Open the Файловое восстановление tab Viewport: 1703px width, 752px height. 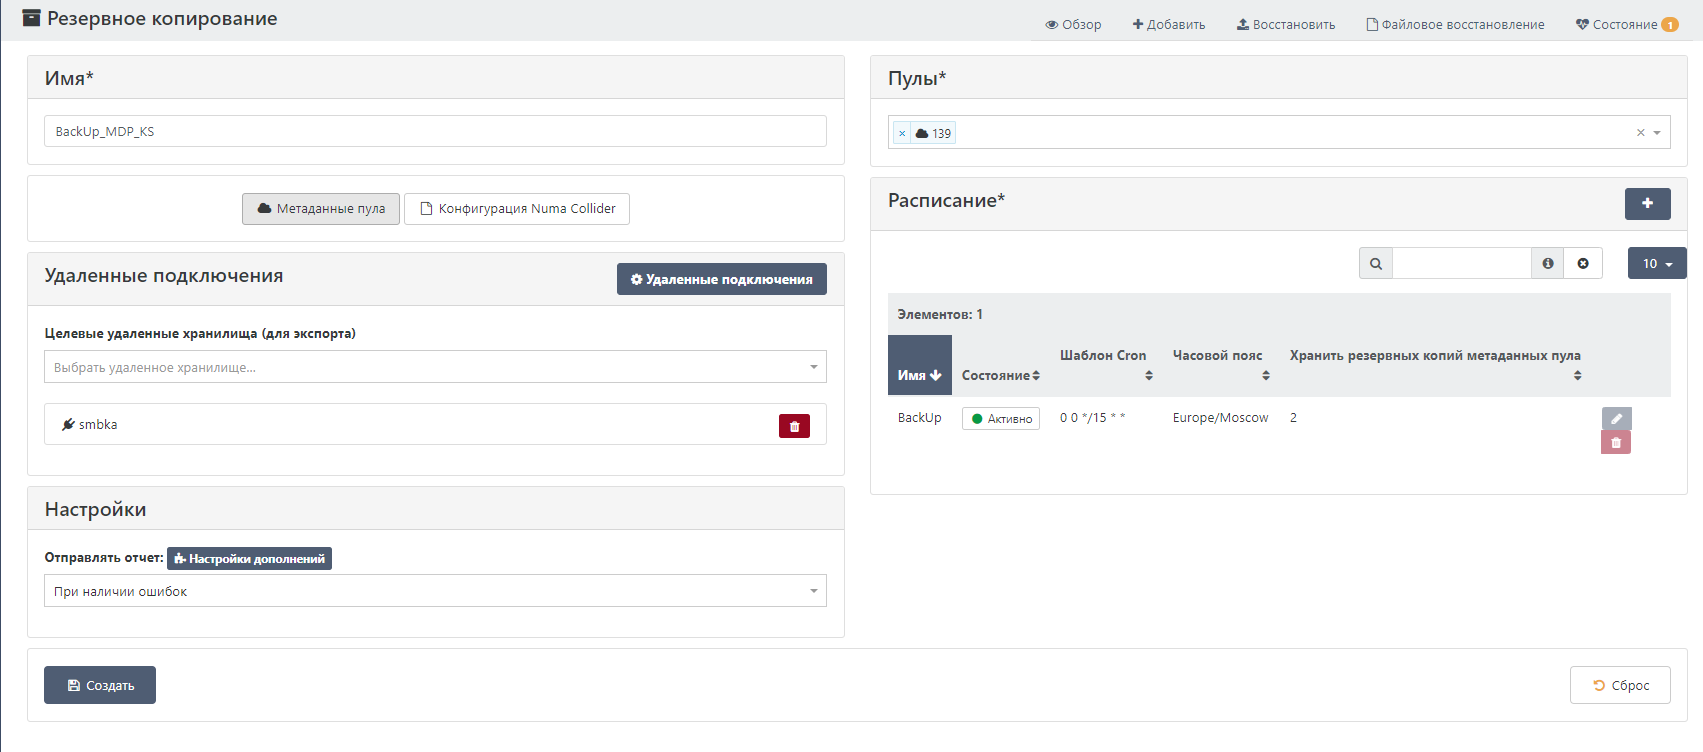[1455, 24]
